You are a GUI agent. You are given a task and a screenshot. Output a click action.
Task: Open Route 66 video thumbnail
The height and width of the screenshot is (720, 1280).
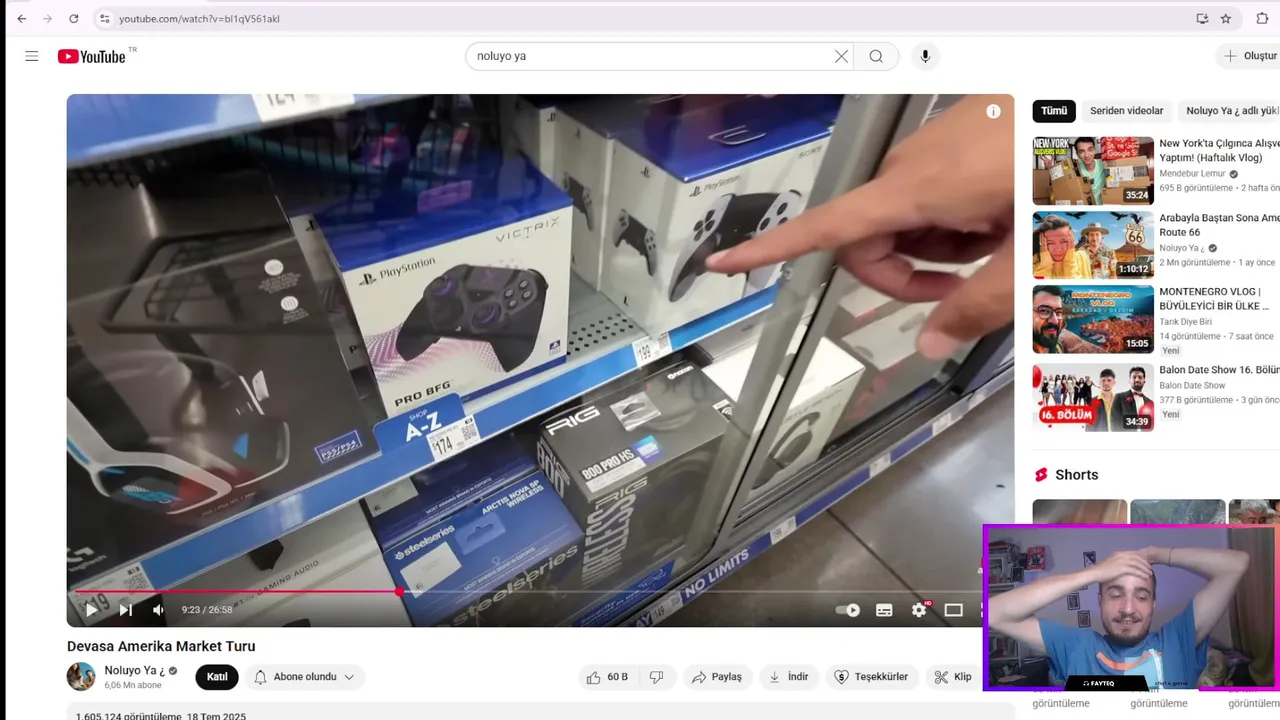click(x=1093, y=245)
